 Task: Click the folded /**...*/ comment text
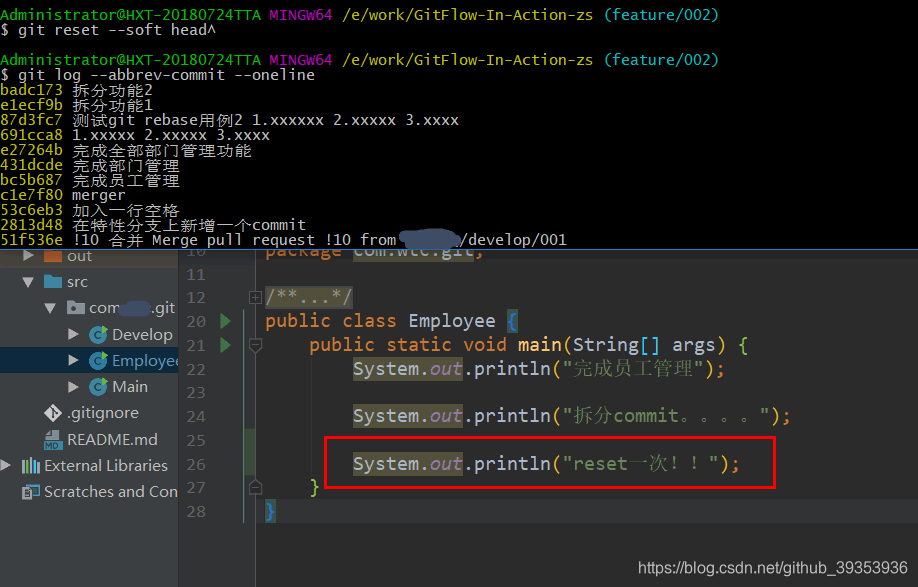coord(309,297)
